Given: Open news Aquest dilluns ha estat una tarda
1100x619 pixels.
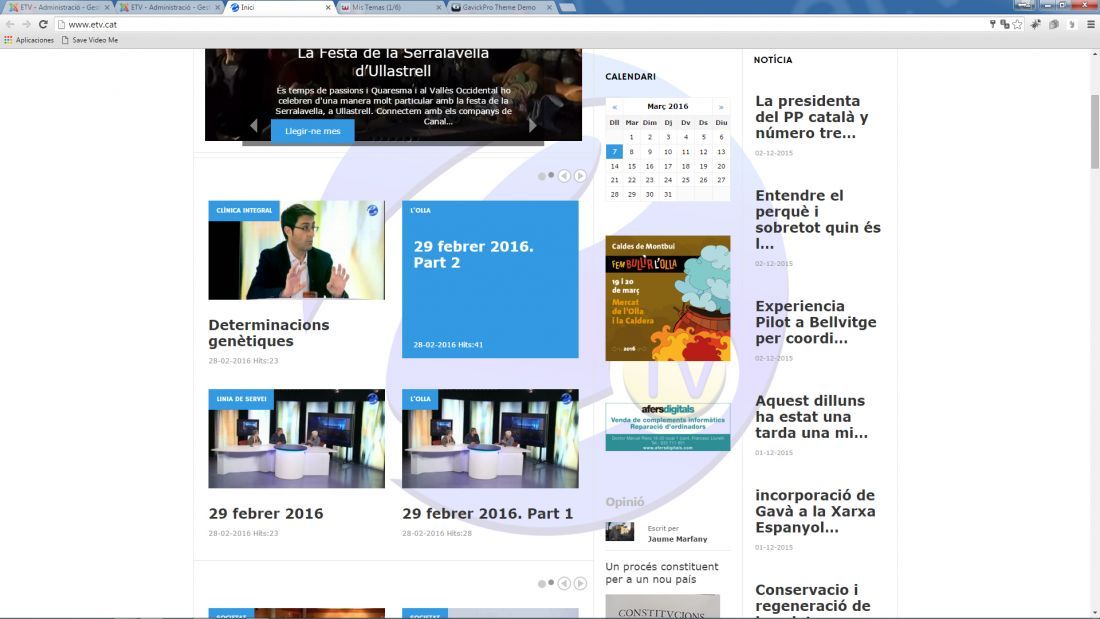Looking at the screenshot, I should pos(811,416).
